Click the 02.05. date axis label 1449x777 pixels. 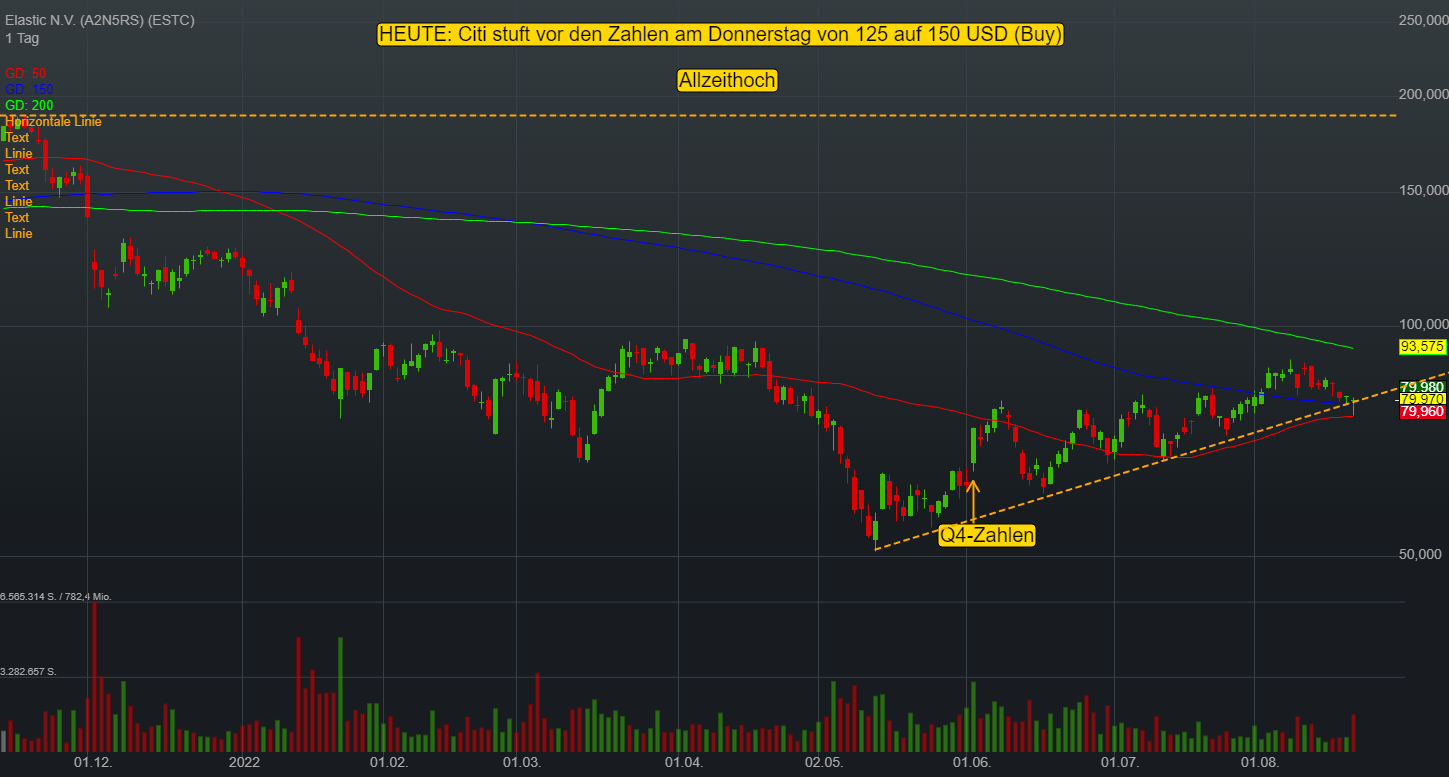pyautogui.click(x=825, y=763)
